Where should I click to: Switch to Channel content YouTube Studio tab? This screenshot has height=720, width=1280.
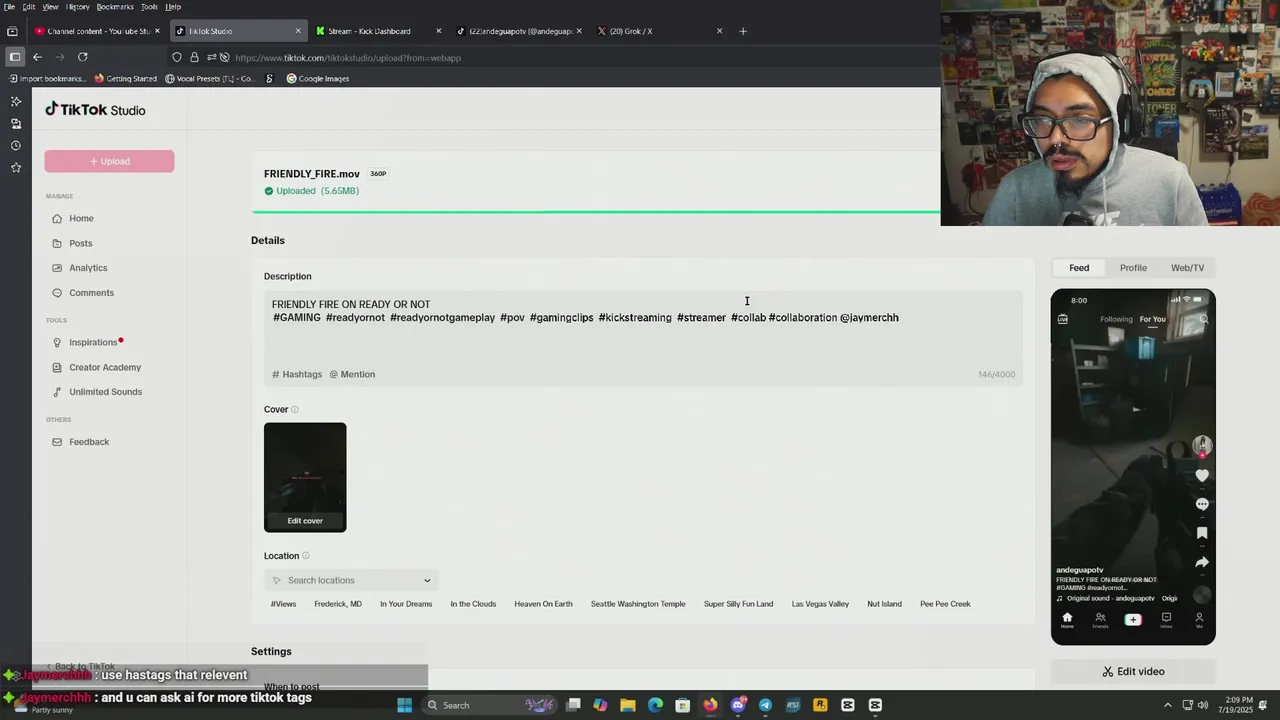[x=96, y=31]
